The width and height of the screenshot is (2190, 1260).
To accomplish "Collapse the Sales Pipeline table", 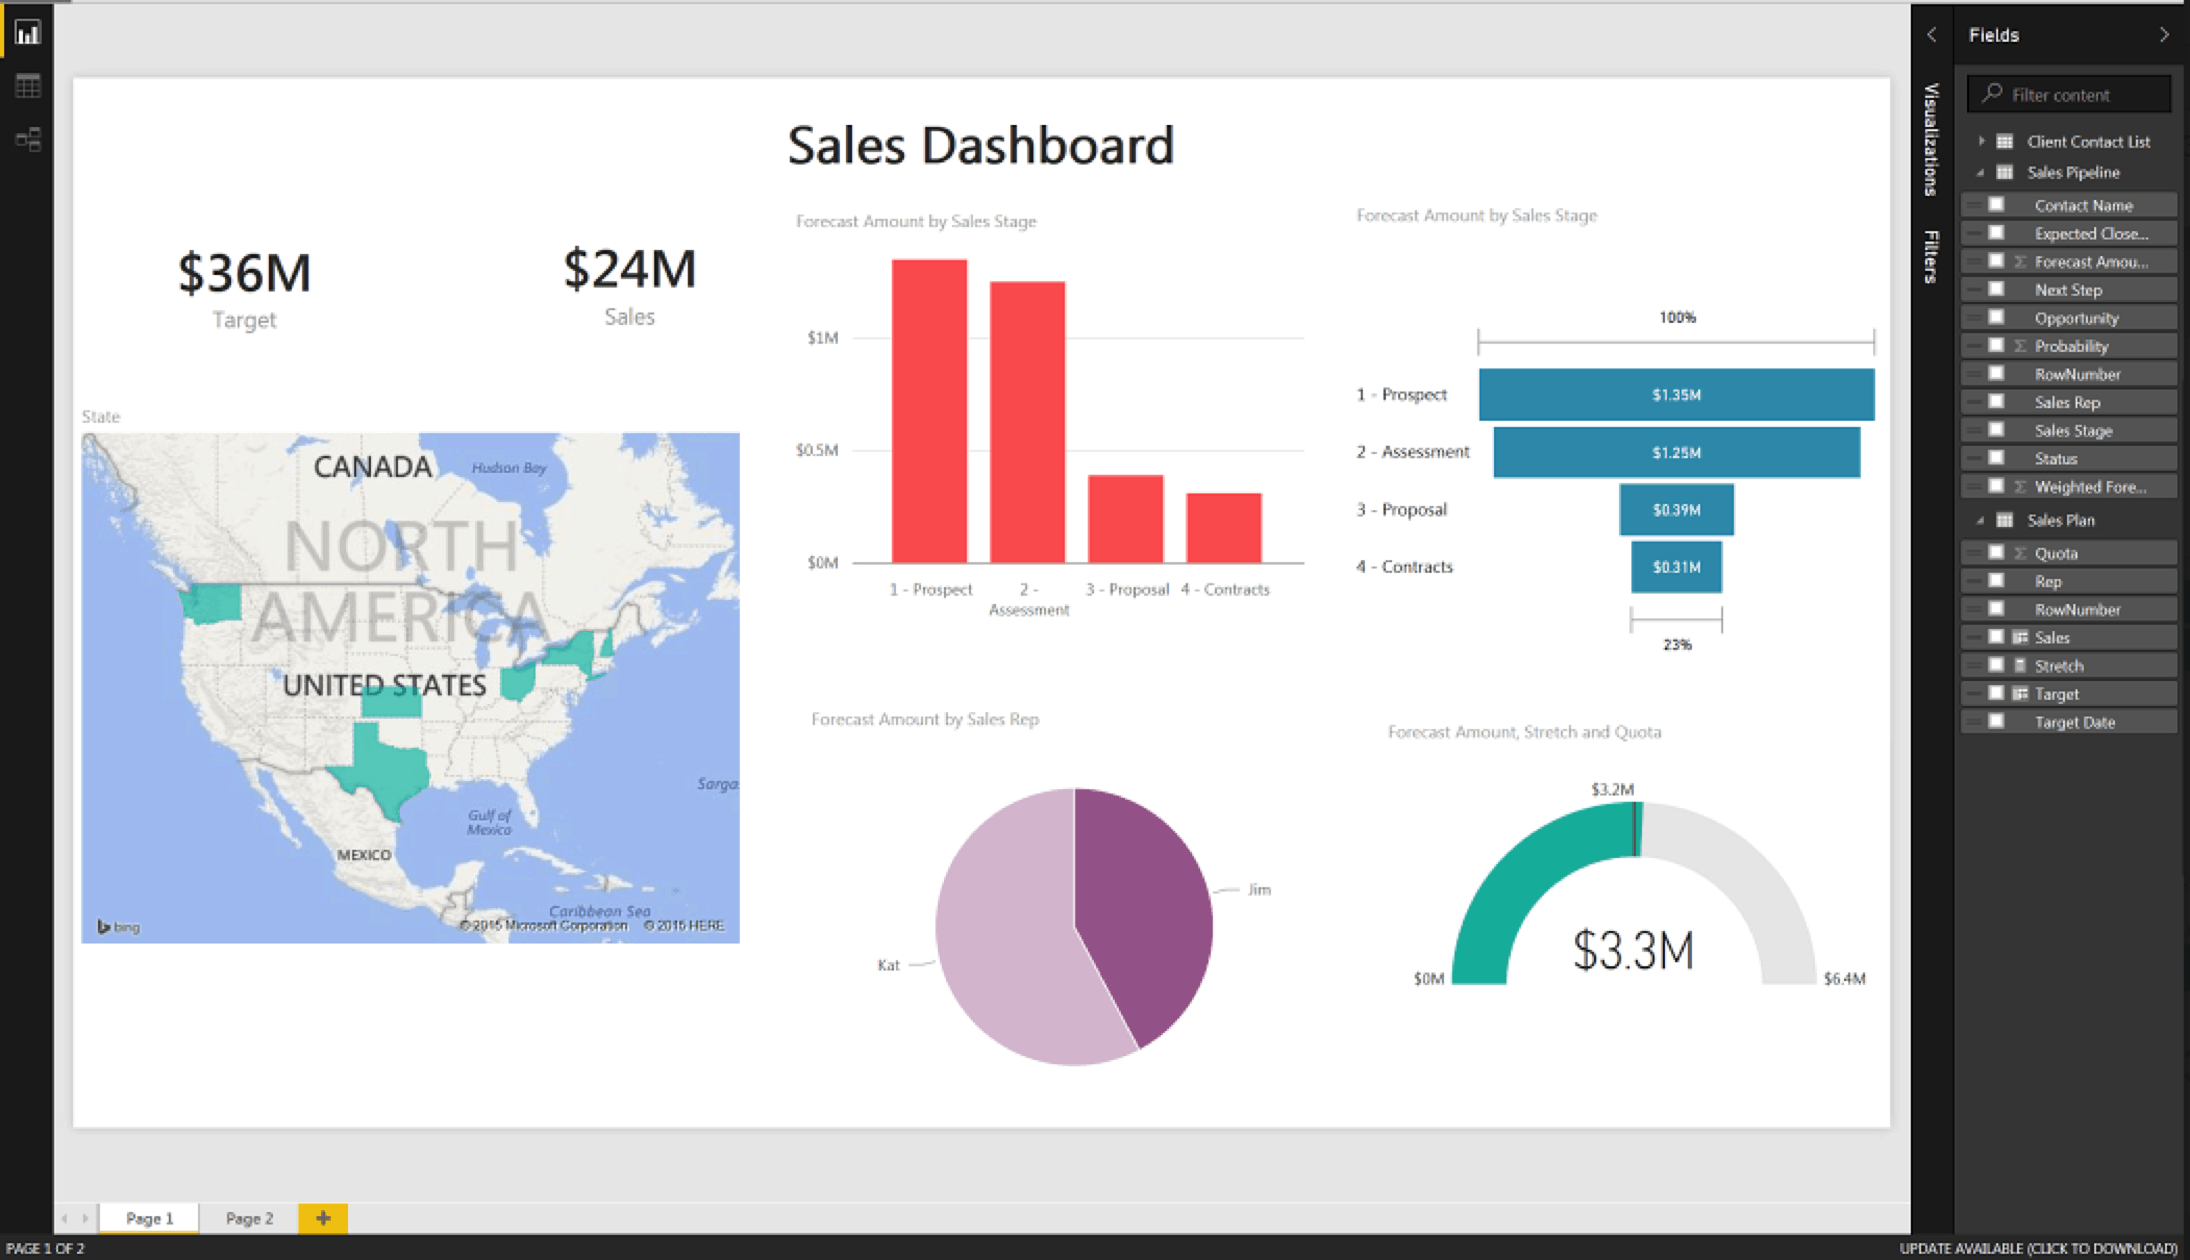I will 1980,172.
